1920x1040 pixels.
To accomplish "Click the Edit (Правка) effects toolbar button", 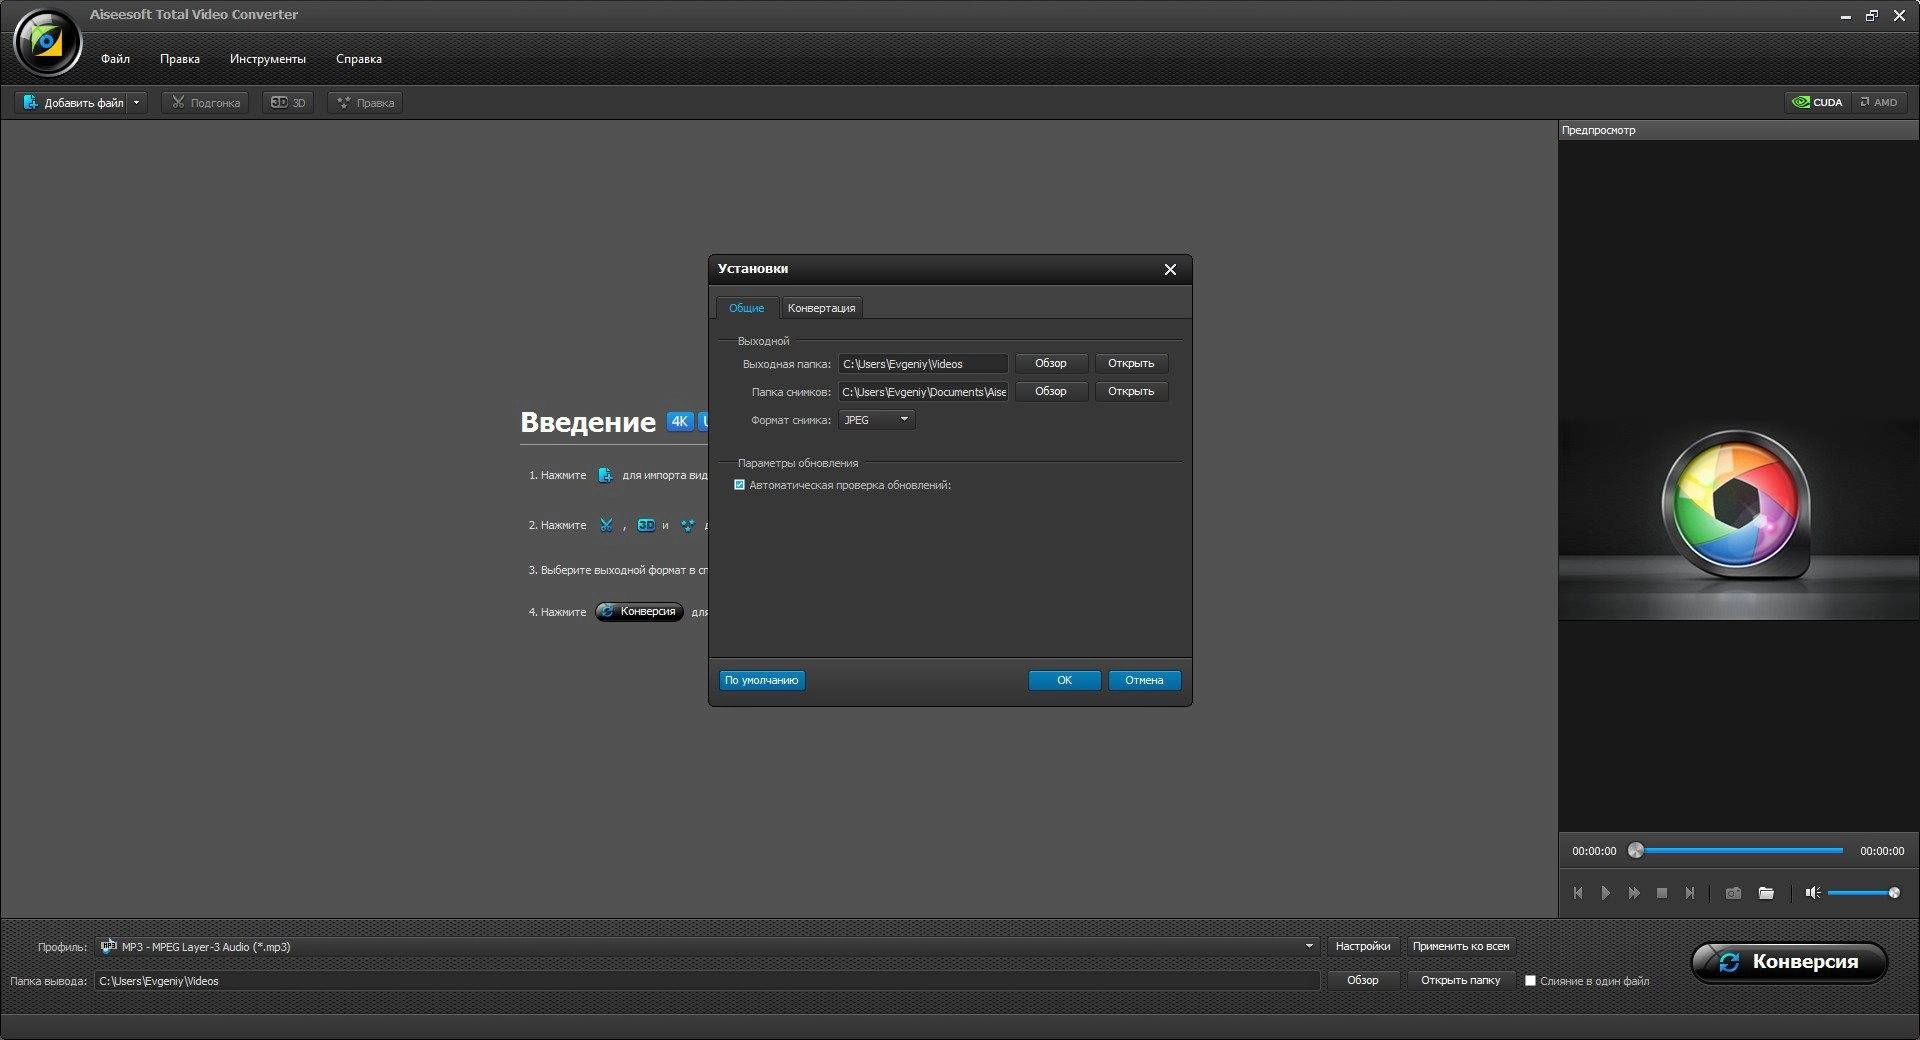I will pos(365,103).
